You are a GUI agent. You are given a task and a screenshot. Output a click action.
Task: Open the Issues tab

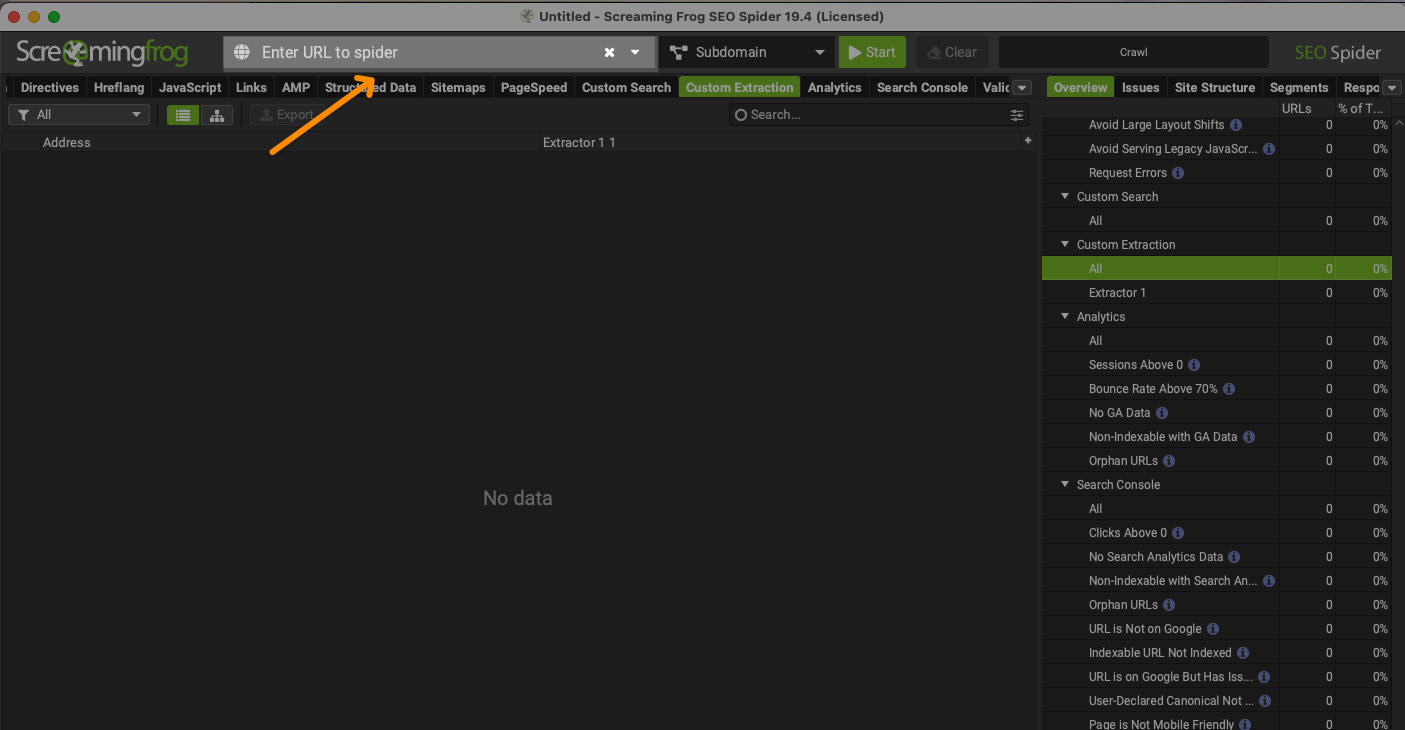point(1141,87)
